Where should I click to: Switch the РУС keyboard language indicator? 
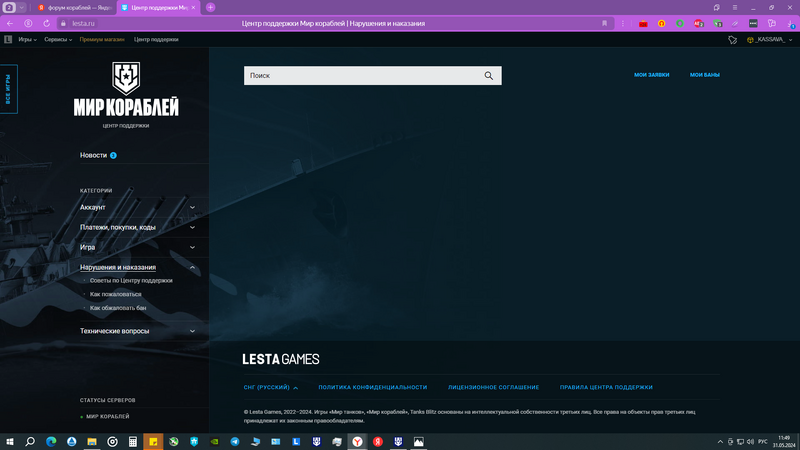coord(763,441)
